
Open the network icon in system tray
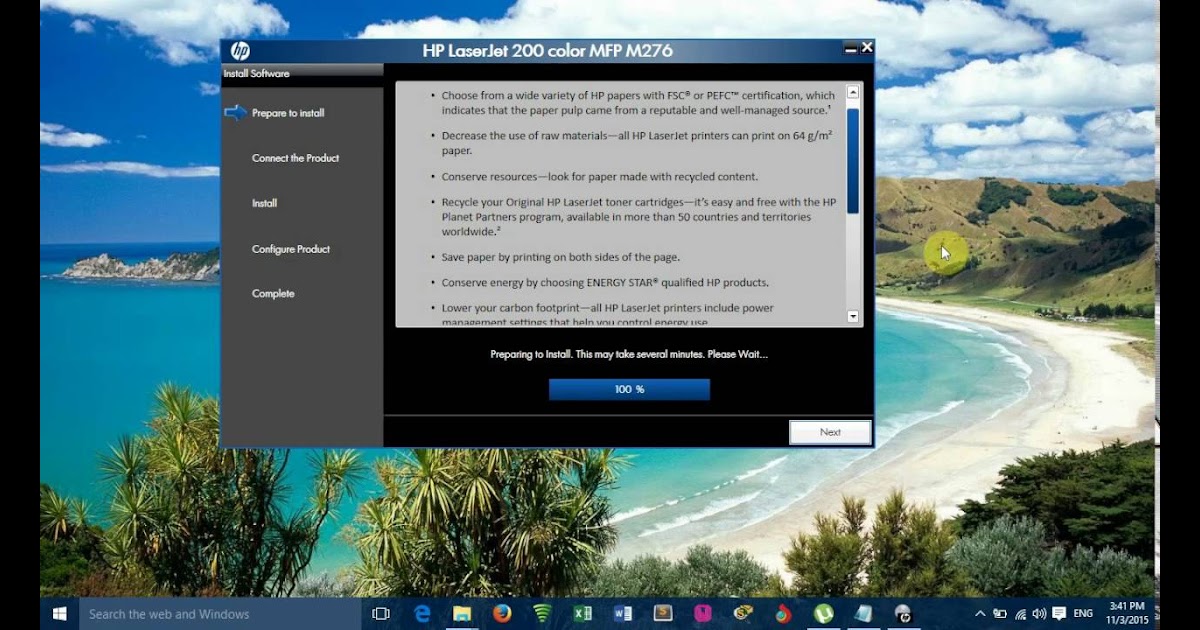click(1020, 614)
